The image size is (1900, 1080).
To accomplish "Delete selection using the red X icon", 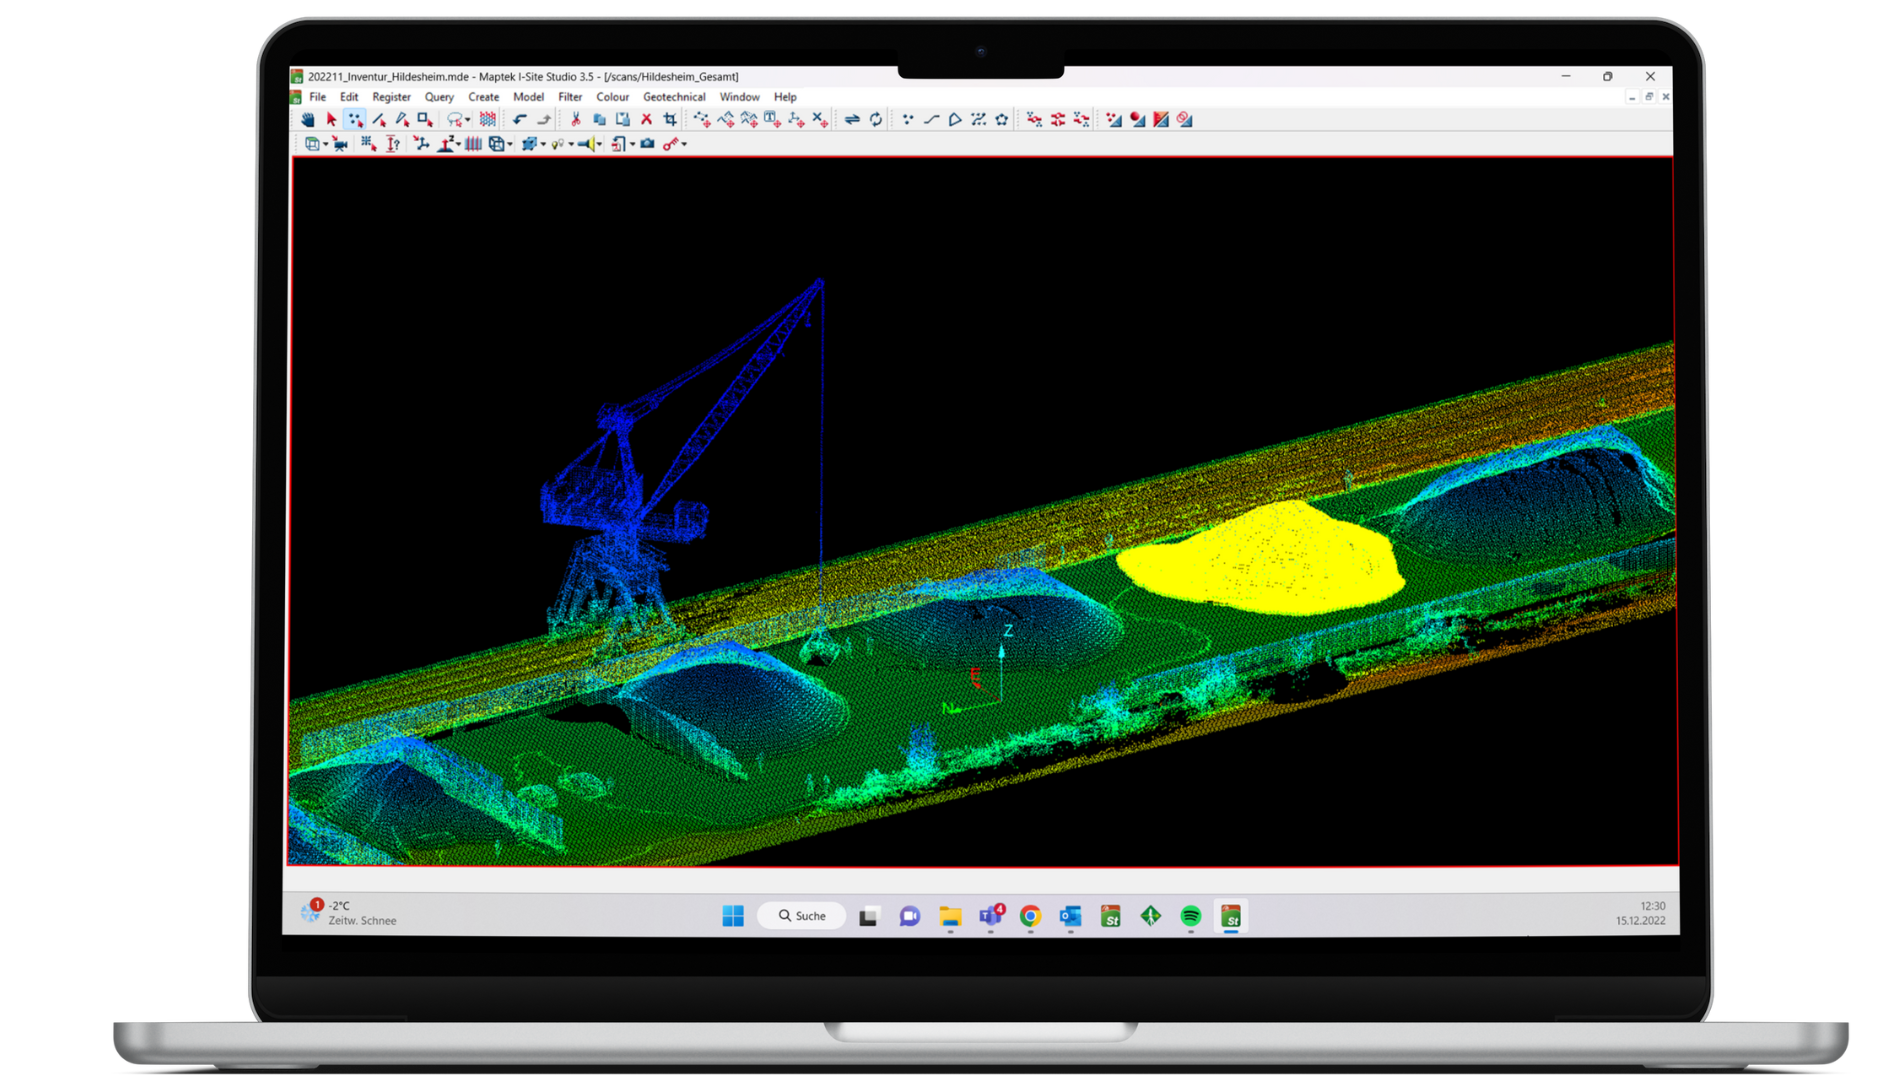I will 647,118.
